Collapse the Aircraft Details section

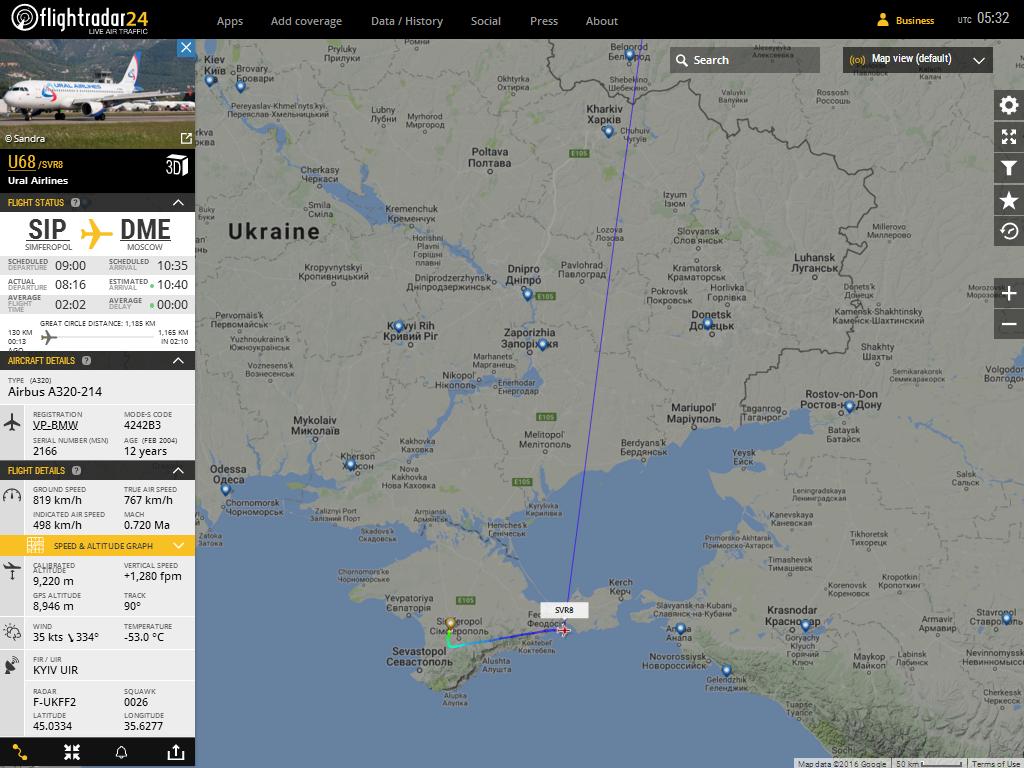pyautogui.click(x=178, y=361)
